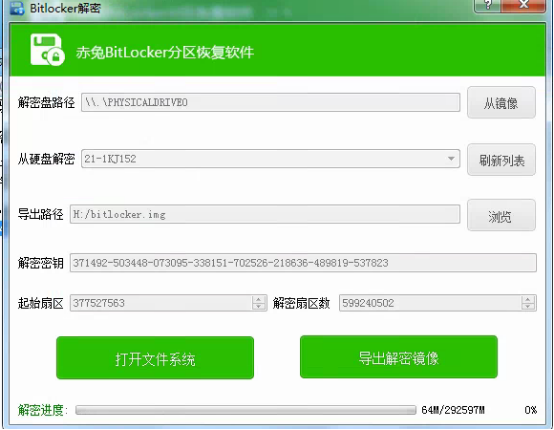The width and height of the screenshot is (554, 430).
Task: Click 导出解密镜像 green button
Action: coord(399,357)
